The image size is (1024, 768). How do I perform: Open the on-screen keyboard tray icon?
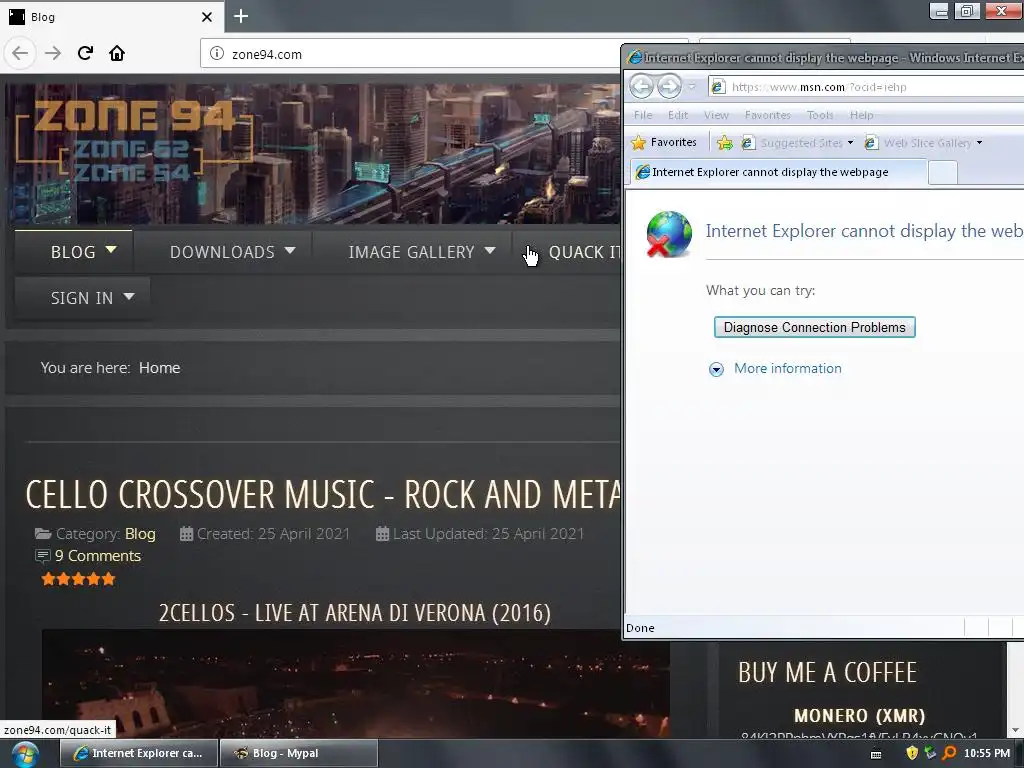click(x=876, y=754)
